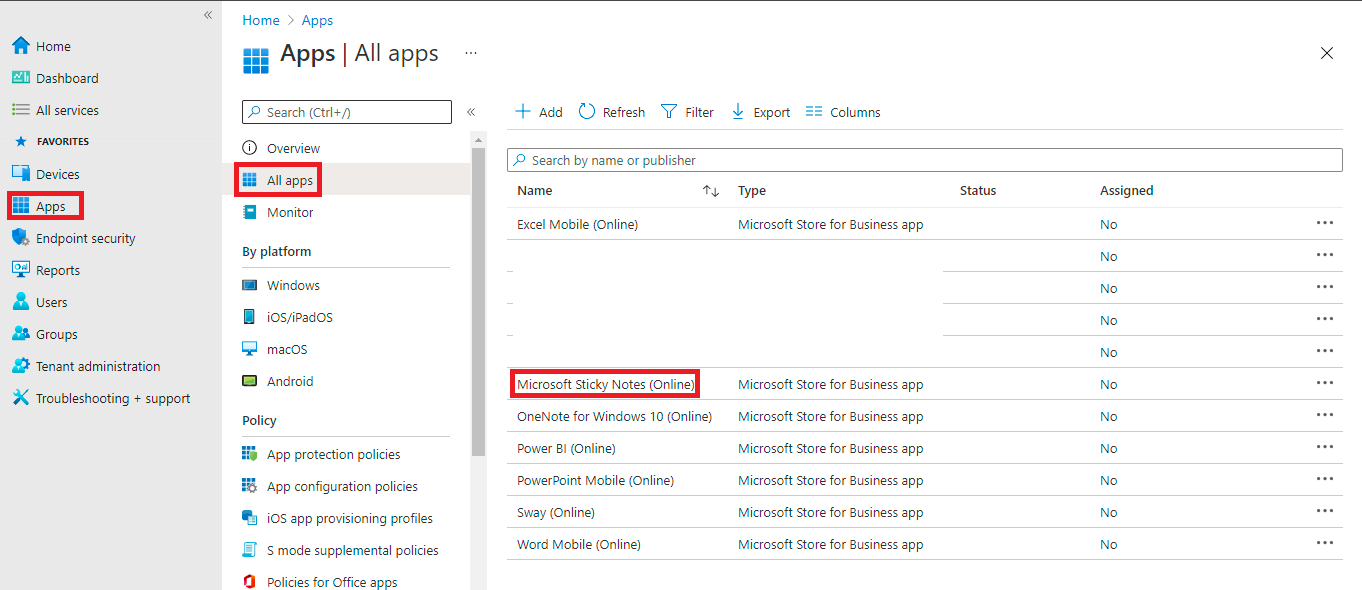This screenshot has width=1362, height=590.
Task: Open more options for OneNote for Windows 10
Action: coord(1325,415)
